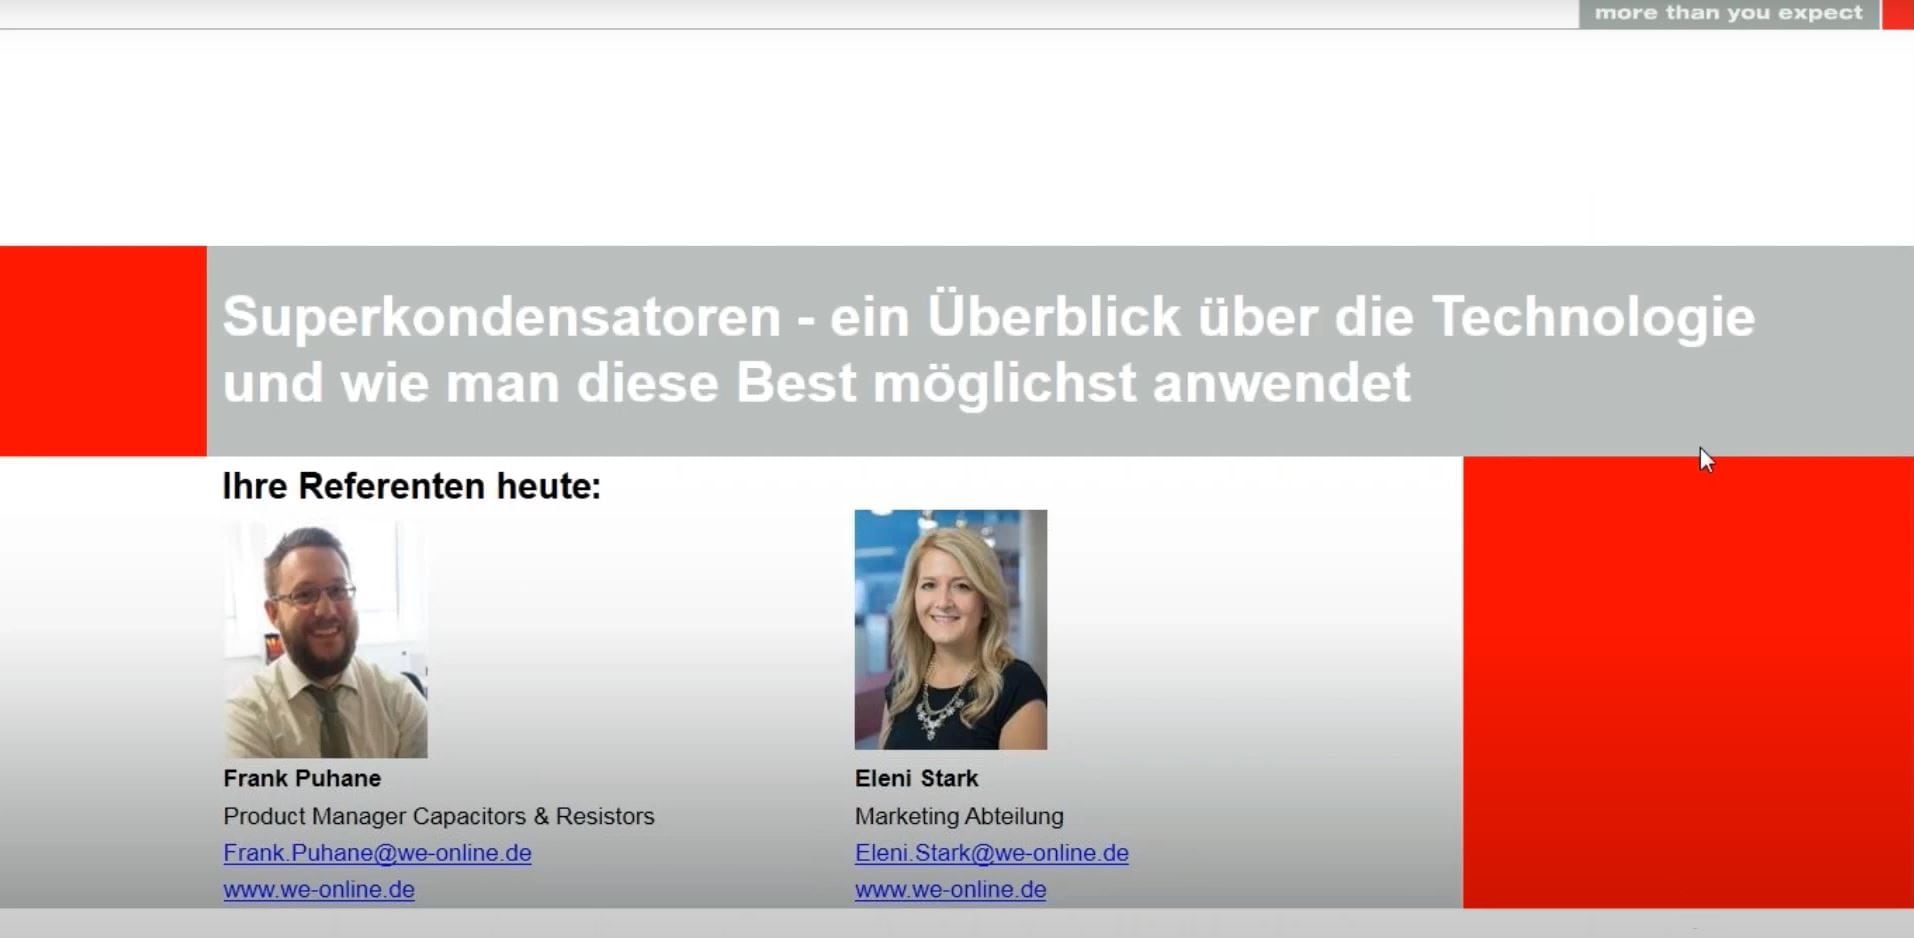Screen dimensions: 1914x938
Task: Open the Eleni.Stark@we-online.de email link
Action: (991, 853)
